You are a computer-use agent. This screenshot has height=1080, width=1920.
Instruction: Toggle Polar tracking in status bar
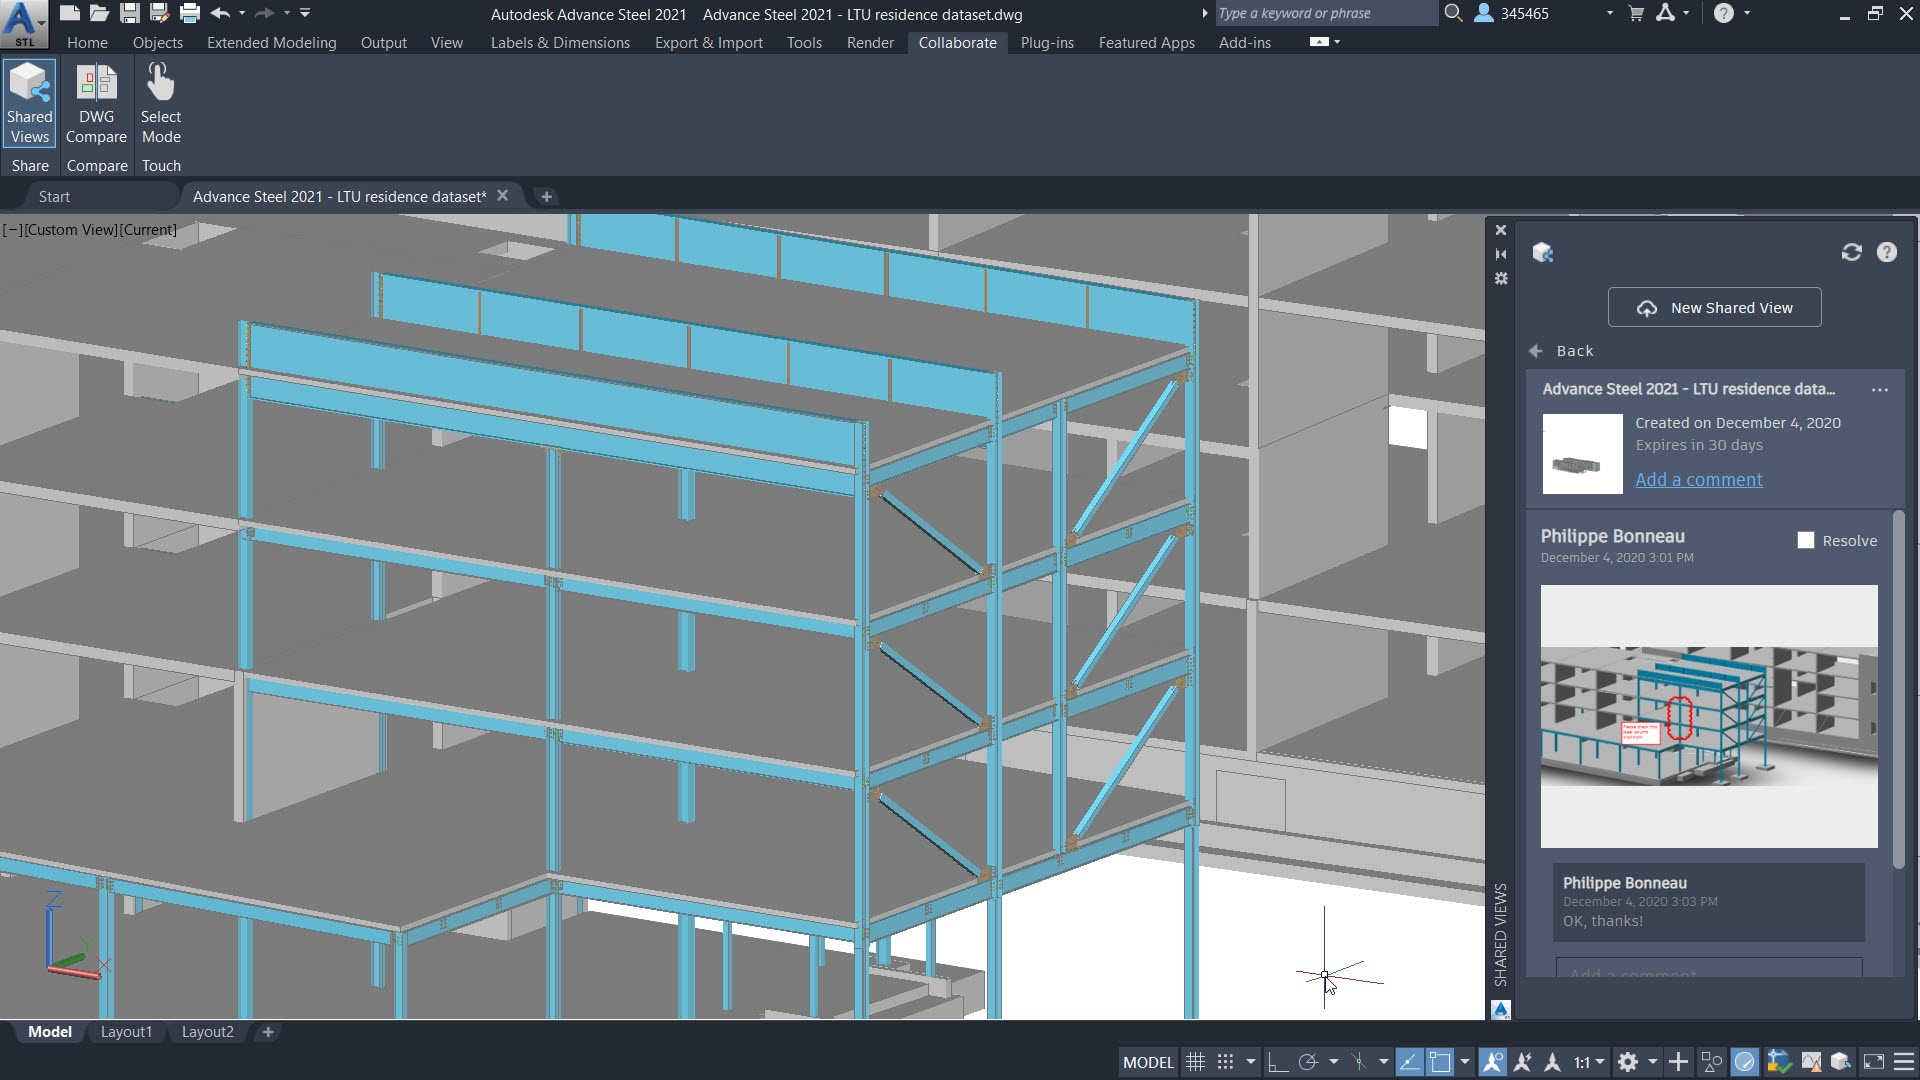point(1308,1062)
